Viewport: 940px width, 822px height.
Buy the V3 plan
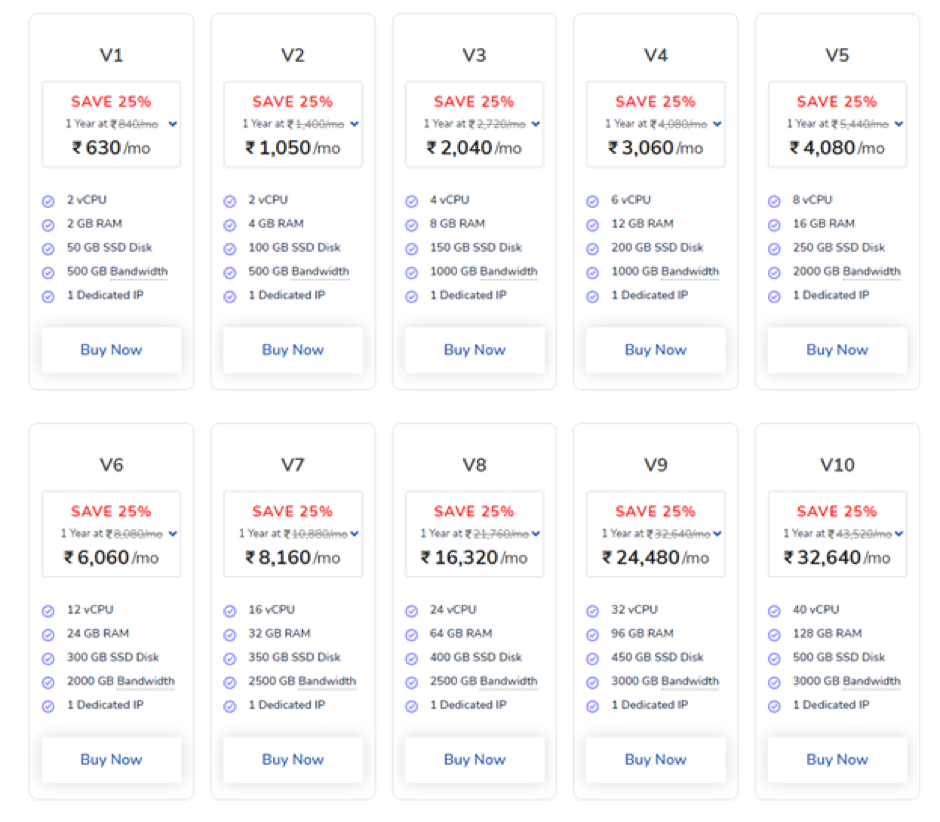tap(474, 350)
